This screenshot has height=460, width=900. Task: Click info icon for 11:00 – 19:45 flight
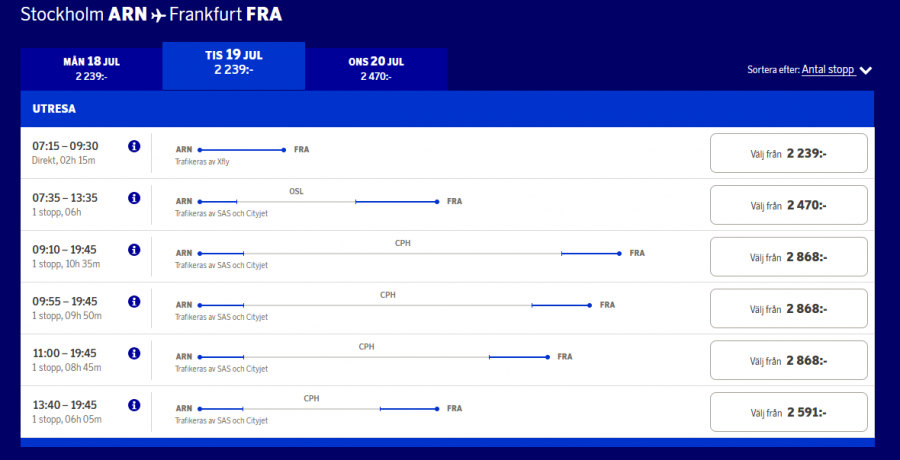click(134, 353)
